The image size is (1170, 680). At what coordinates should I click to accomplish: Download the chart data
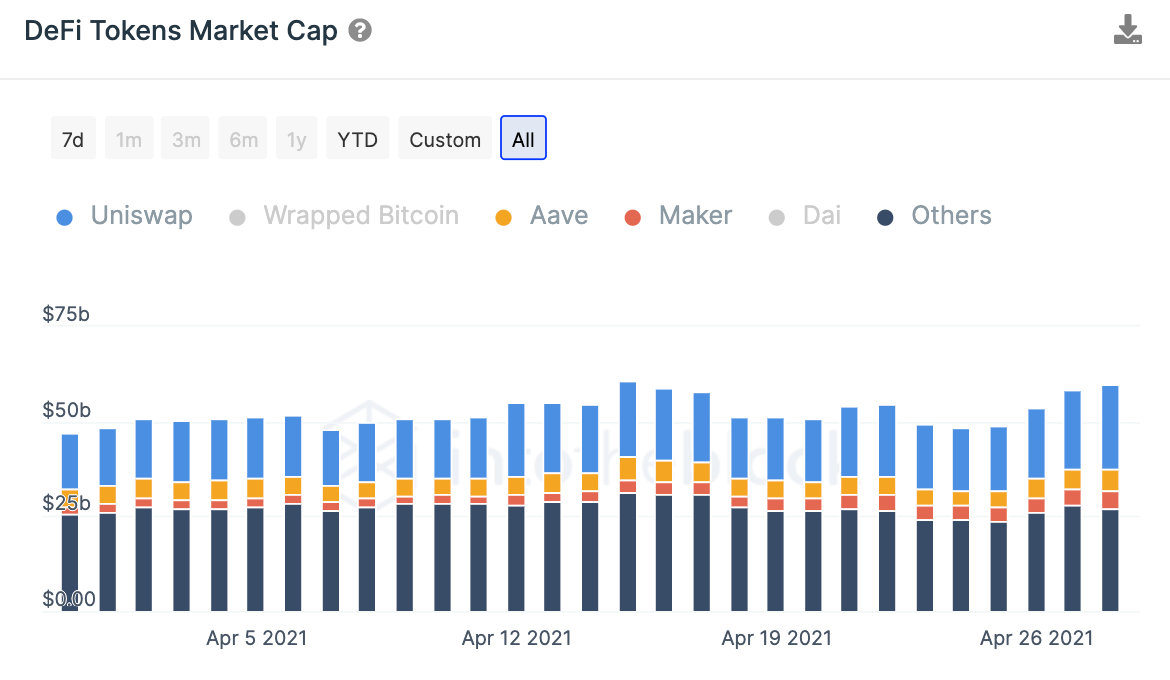[x=1127, y=30]
